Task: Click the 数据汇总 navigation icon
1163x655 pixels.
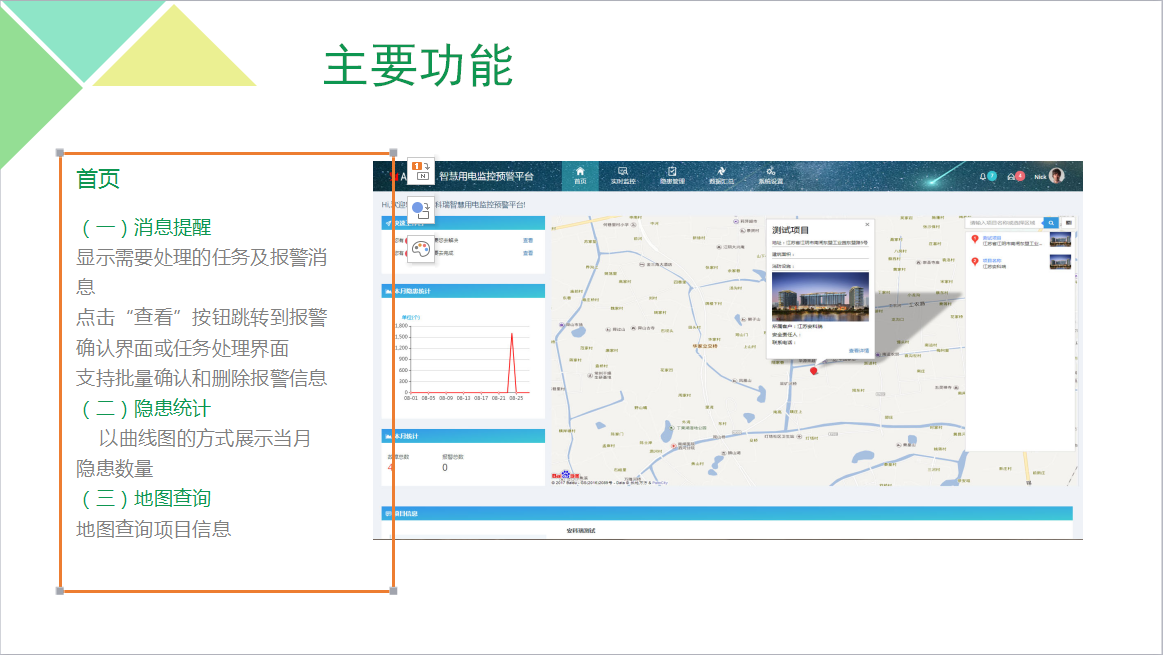Action: point(721,176)
